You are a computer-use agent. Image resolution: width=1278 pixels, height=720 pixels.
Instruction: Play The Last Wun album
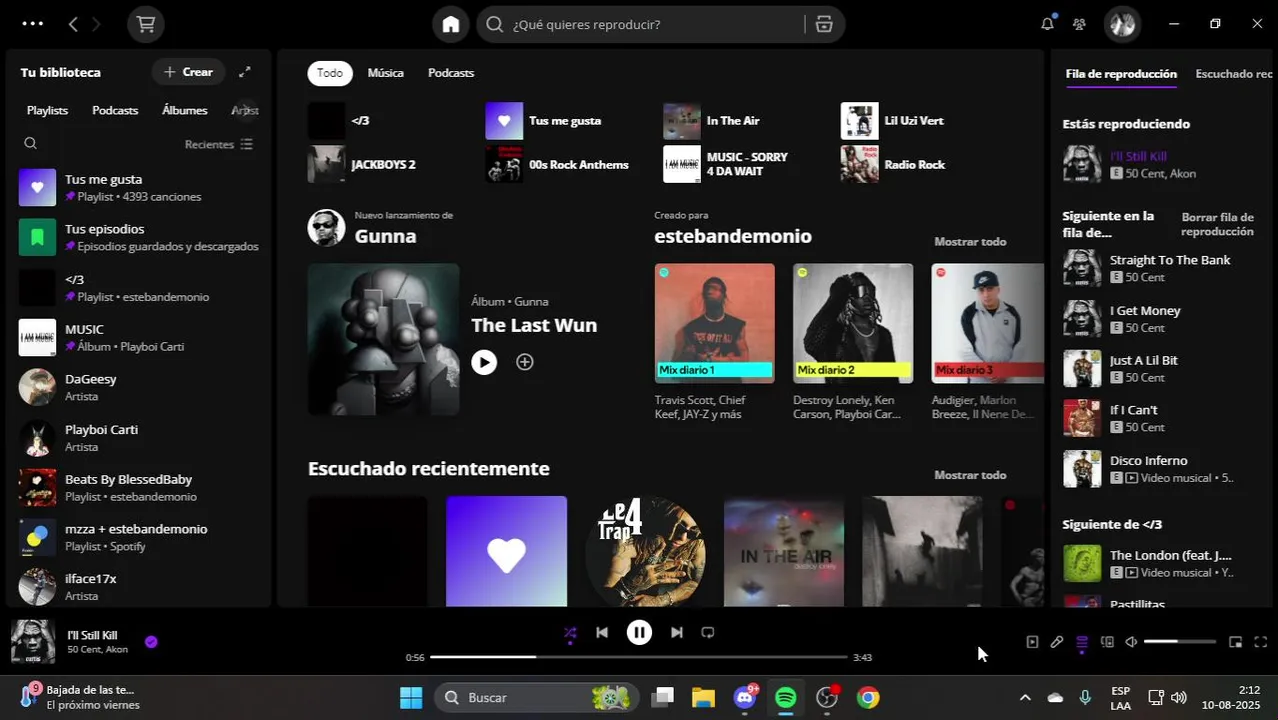point(484,362)
